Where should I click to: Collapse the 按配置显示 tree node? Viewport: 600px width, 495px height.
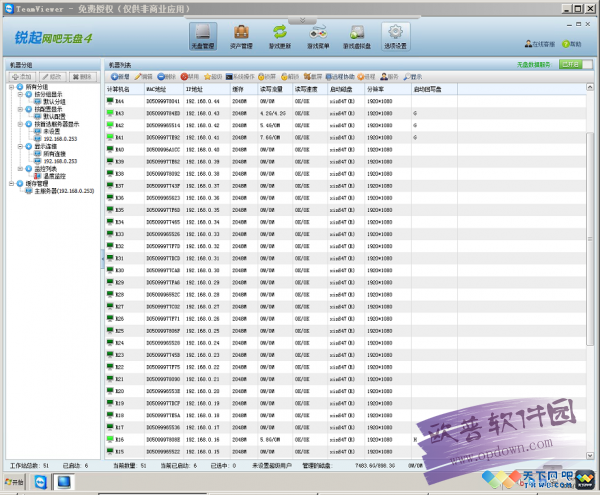coord(20,109)
